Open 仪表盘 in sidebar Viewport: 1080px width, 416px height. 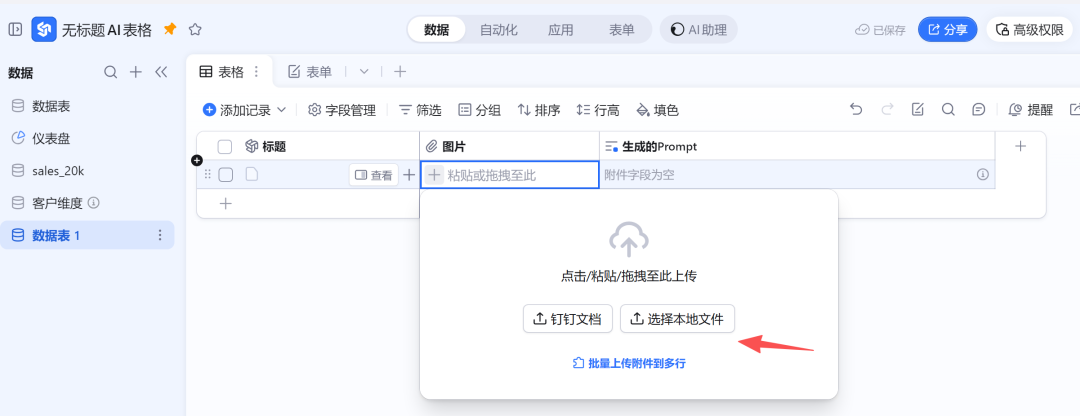(87, 138)
